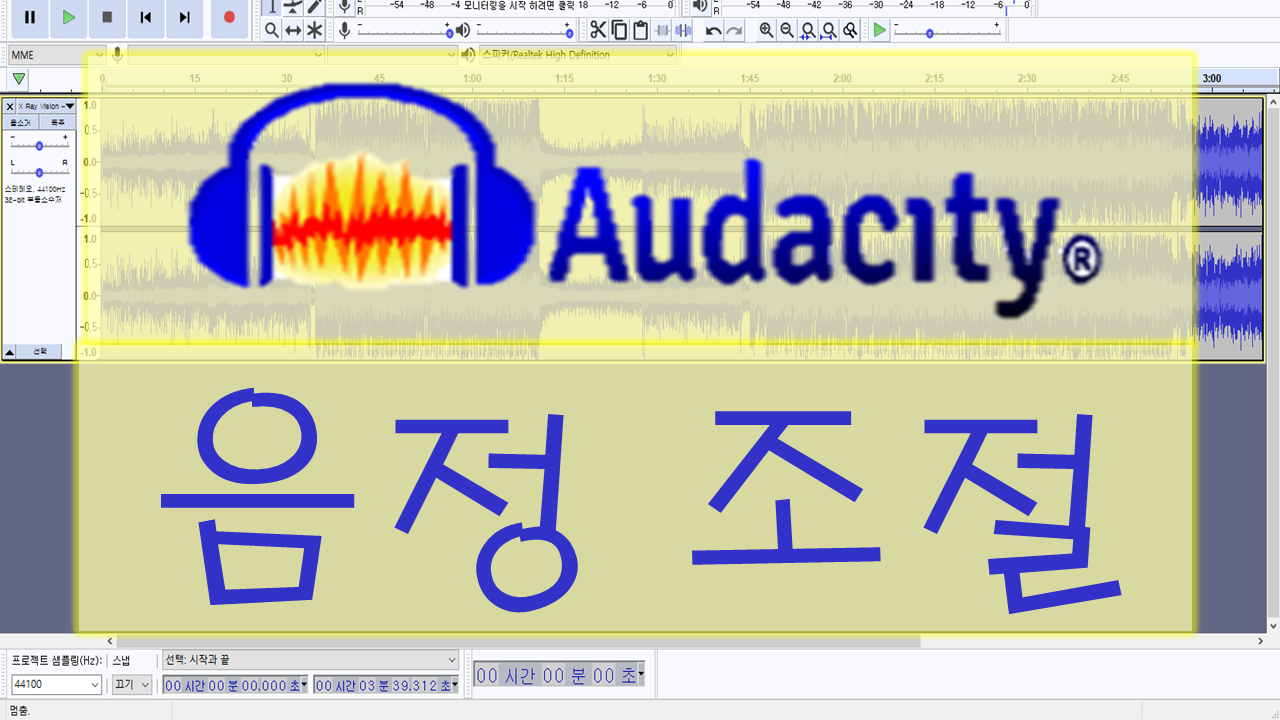1280x720 pixels.
Task: Open the Snap-to dropdown
Action: (x=132, y=685)
